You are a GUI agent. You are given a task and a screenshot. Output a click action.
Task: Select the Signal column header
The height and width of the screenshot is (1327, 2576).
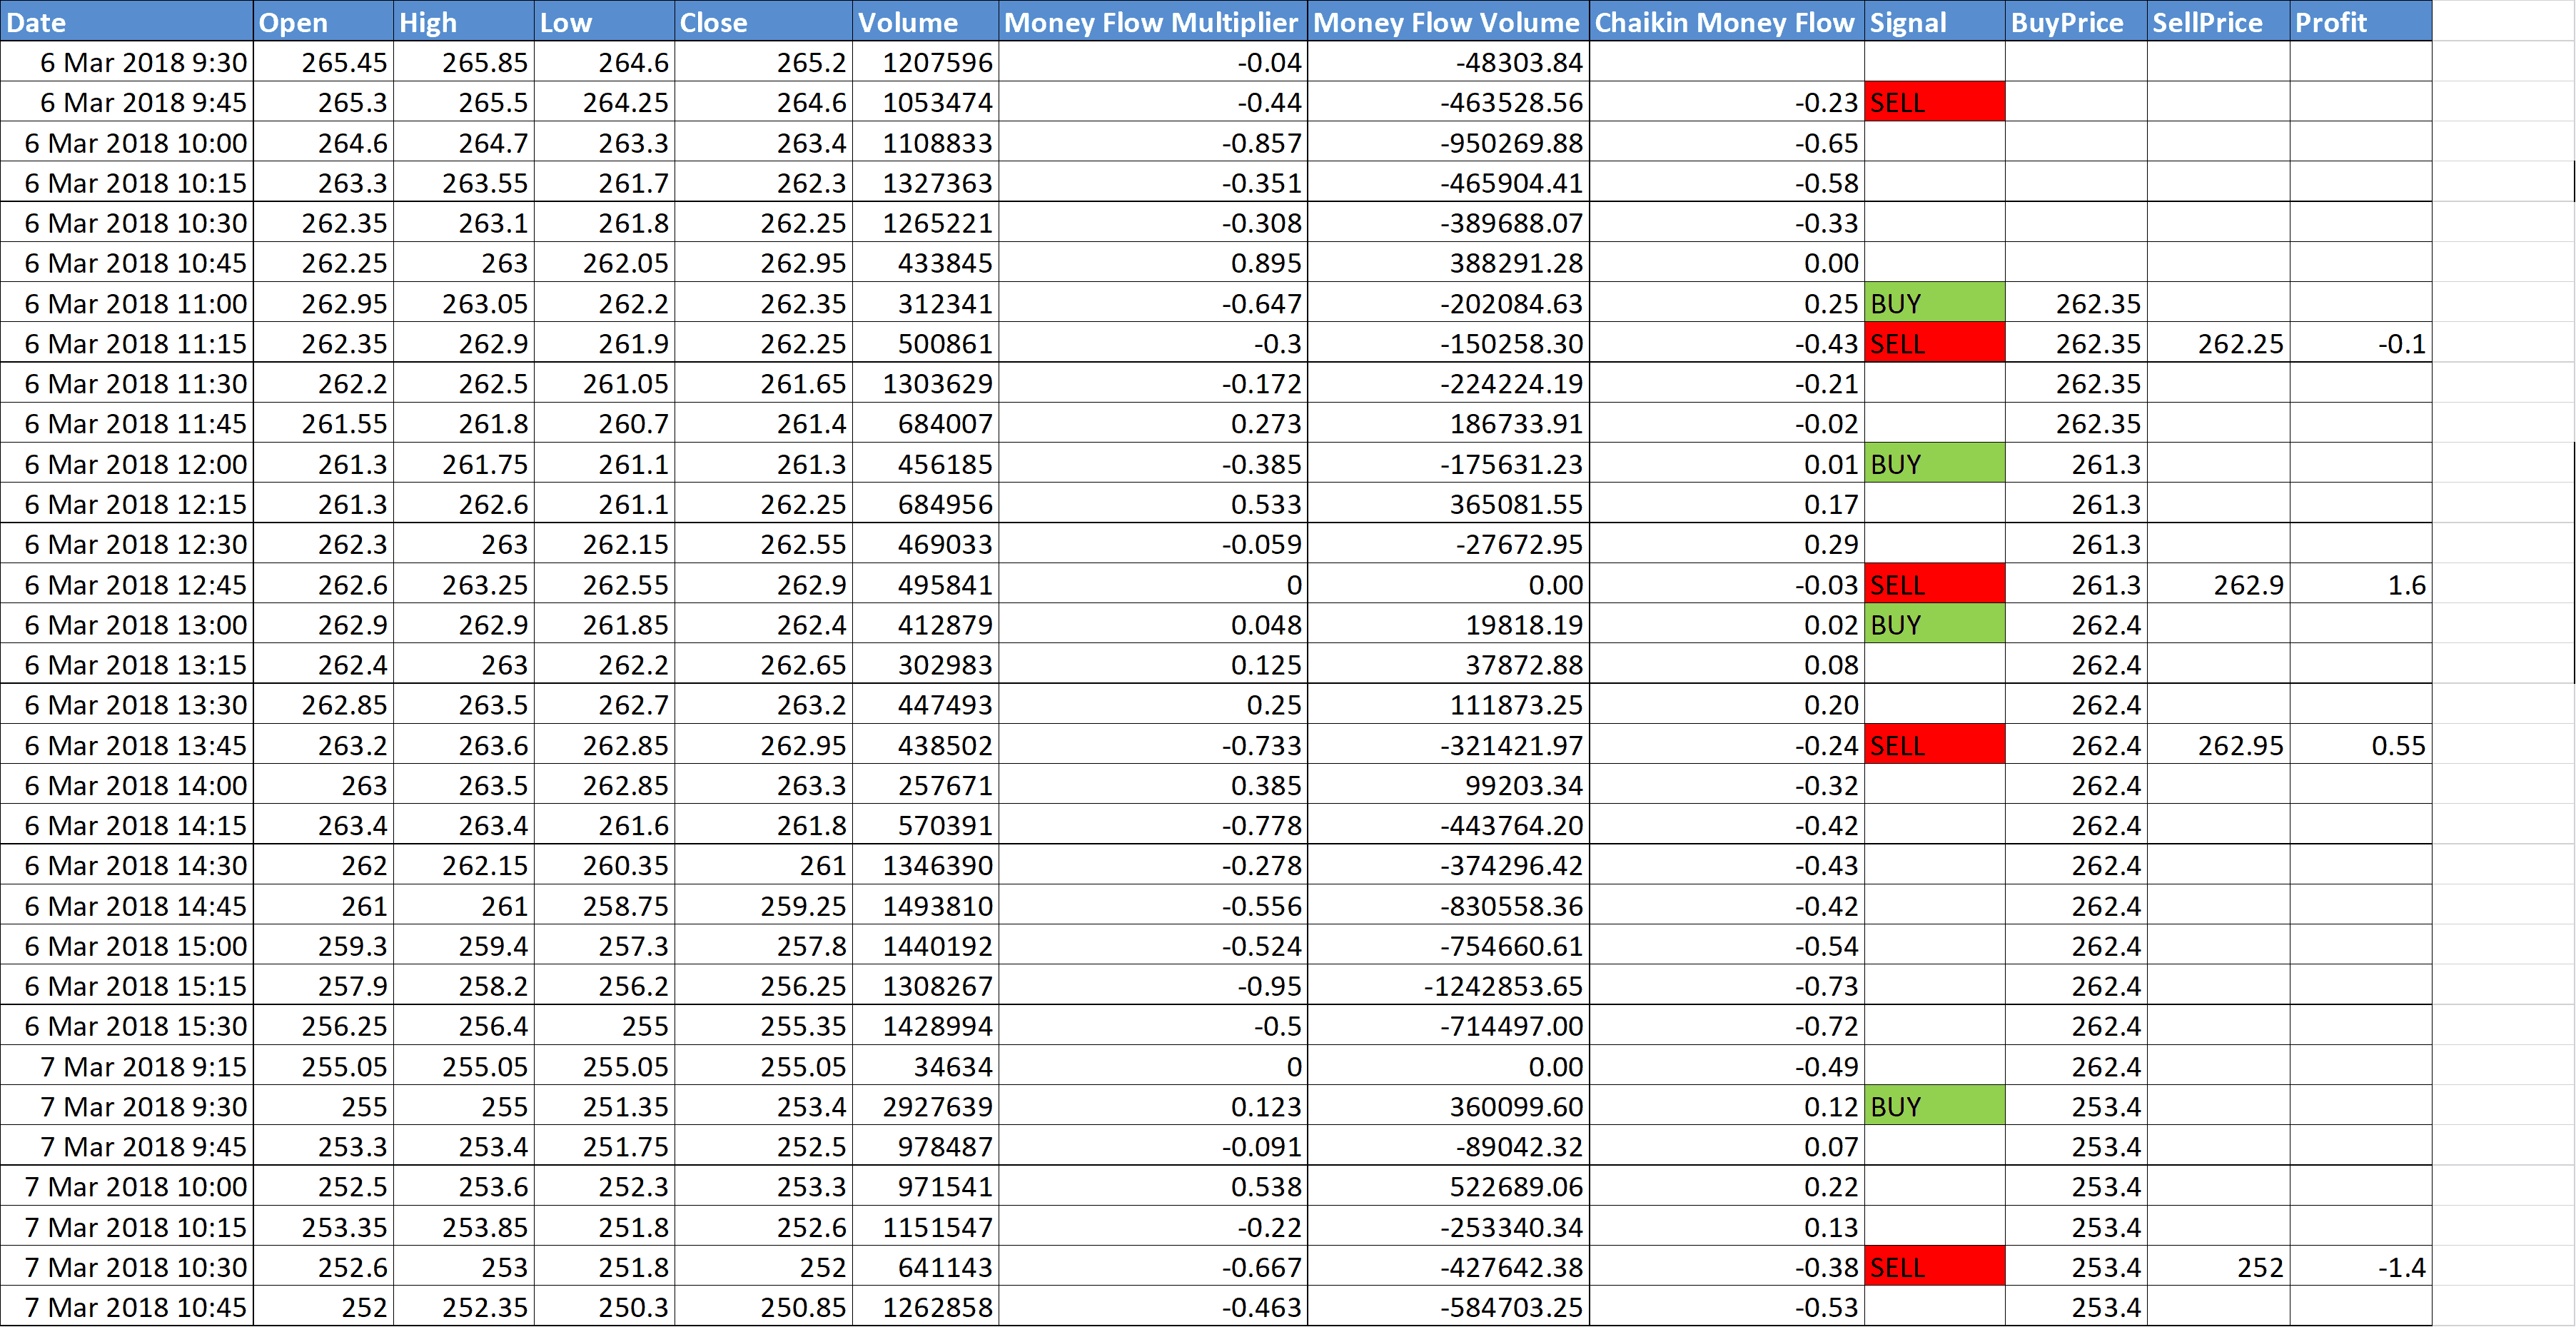(x=1935, y=21)
